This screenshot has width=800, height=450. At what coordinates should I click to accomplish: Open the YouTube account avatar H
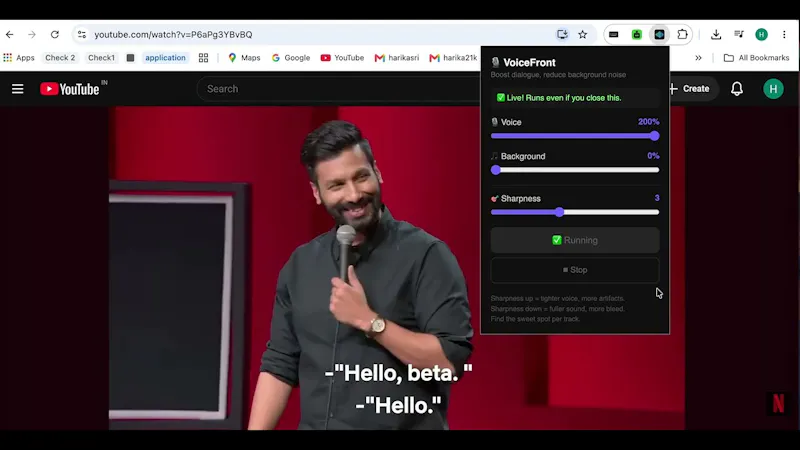pyautogui.click(x=773, y=89)
